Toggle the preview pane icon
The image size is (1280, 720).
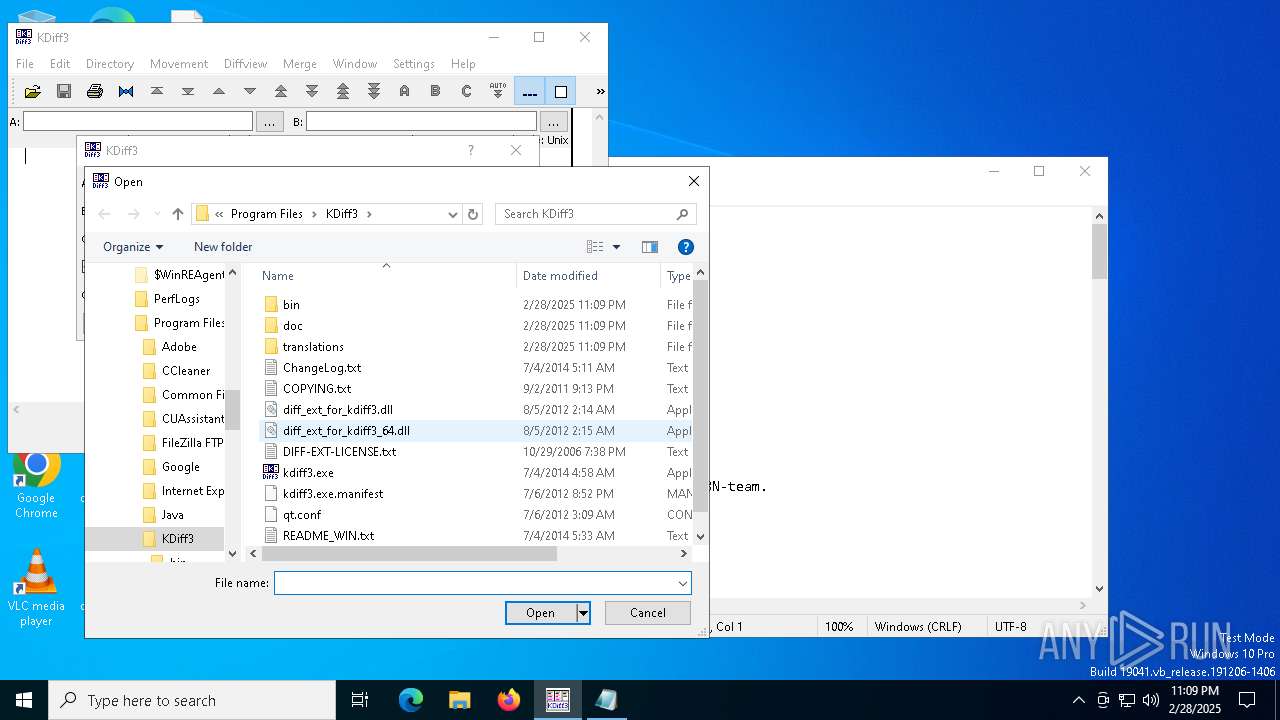[649, 247]
